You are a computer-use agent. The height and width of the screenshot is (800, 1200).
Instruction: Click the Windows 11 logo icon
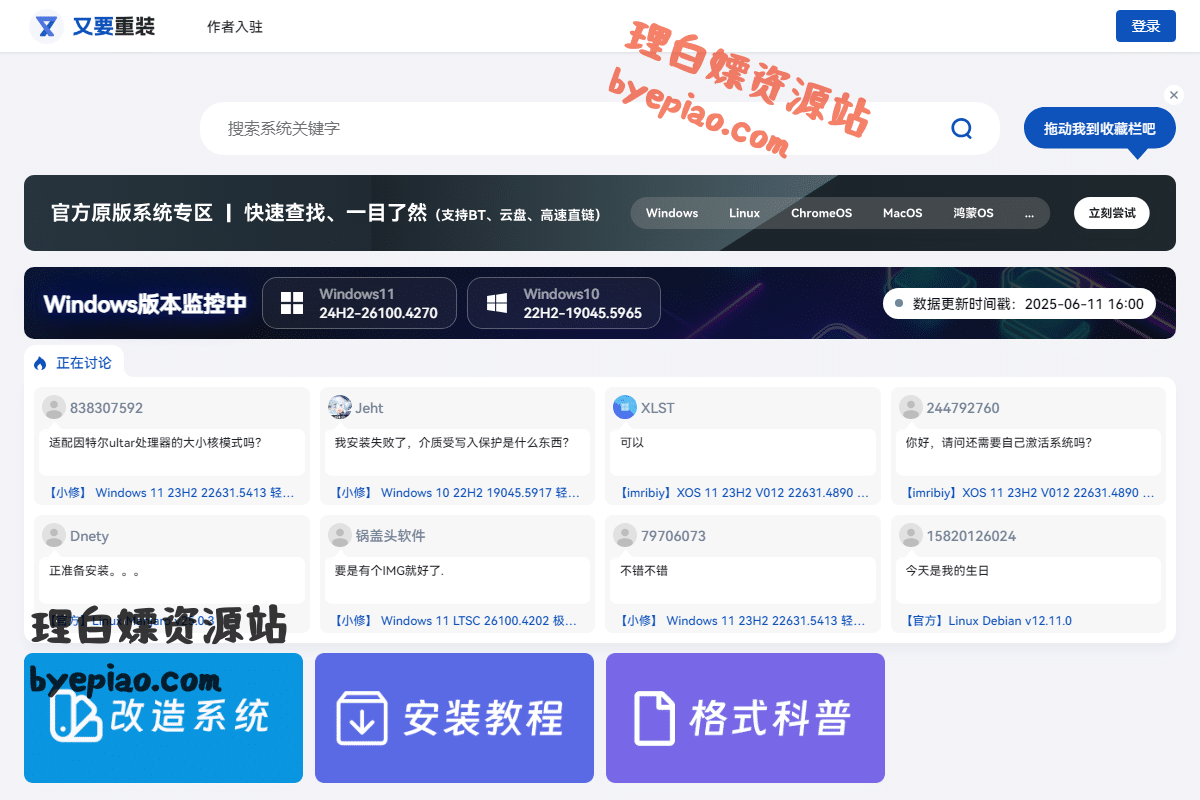[292, 303]
